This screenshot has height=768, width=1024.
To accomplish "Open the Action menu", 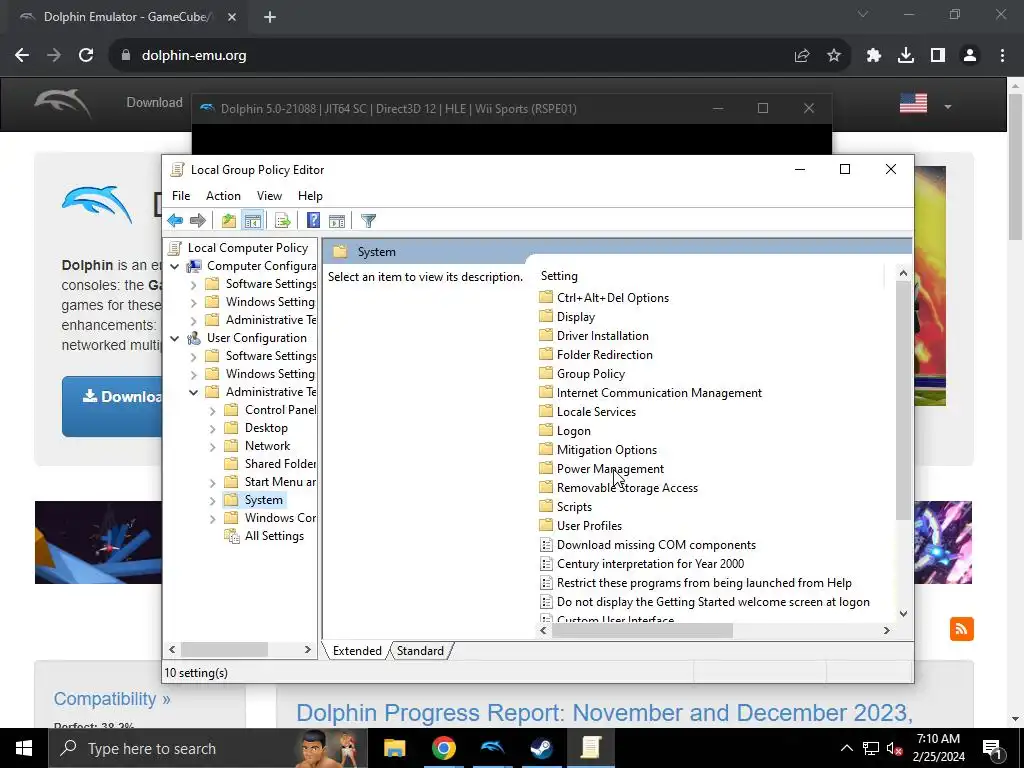I will (x=223, y=196).
